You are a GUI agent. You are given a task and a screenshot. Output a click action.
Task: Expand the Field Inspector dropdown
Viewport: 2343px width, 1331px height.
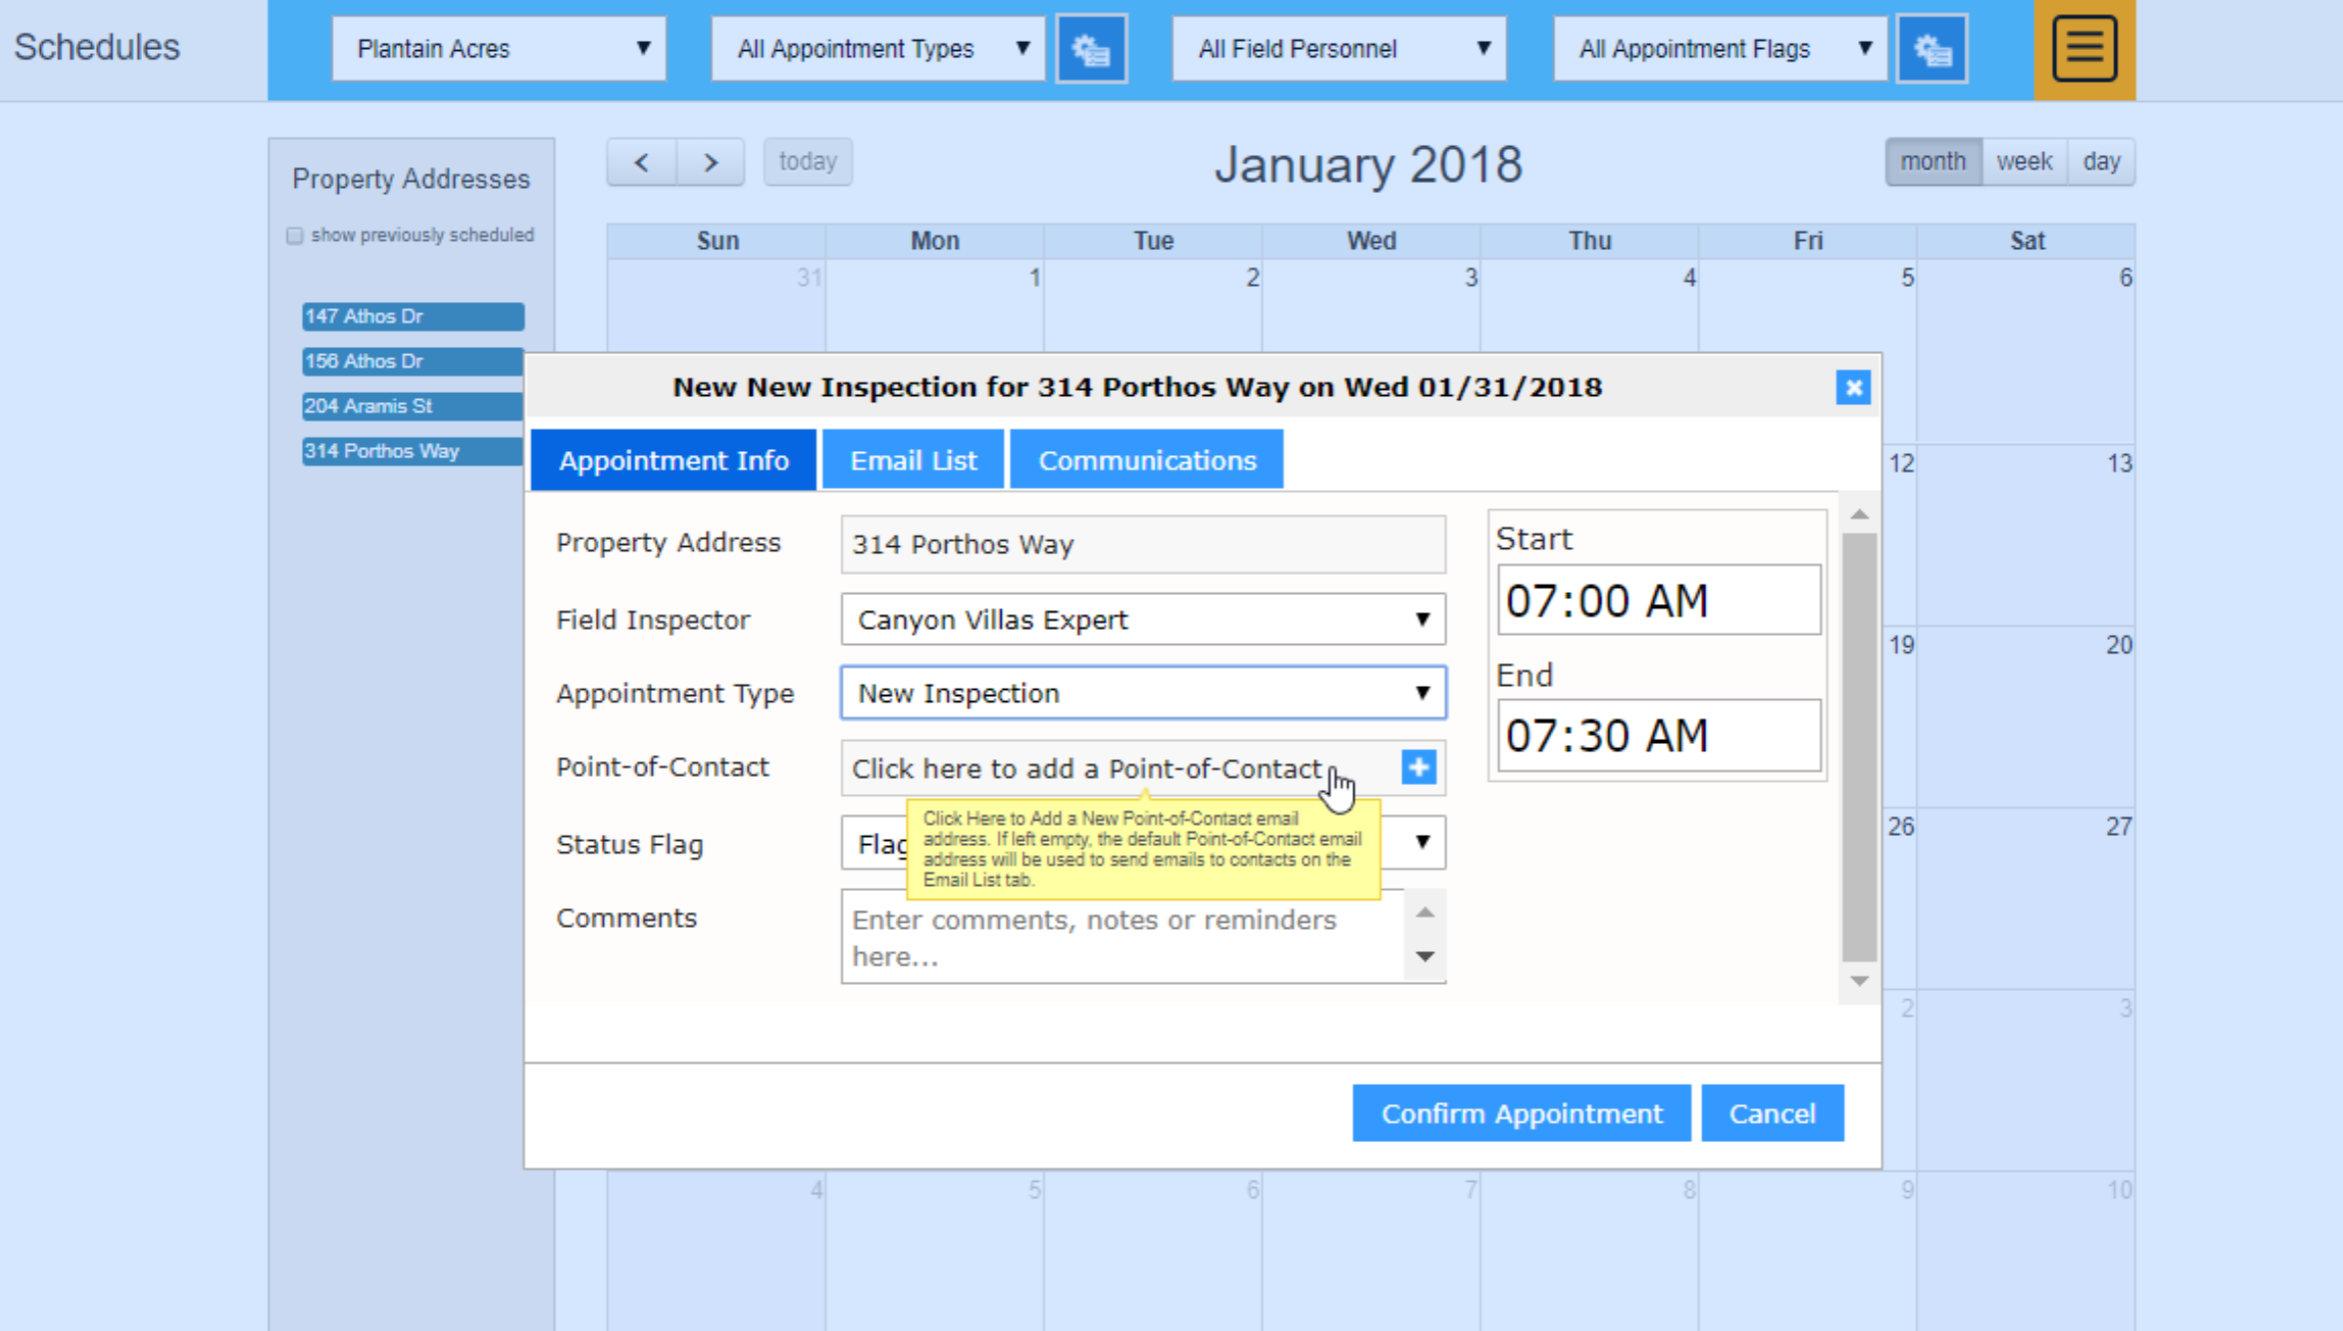coord(1143,619)
